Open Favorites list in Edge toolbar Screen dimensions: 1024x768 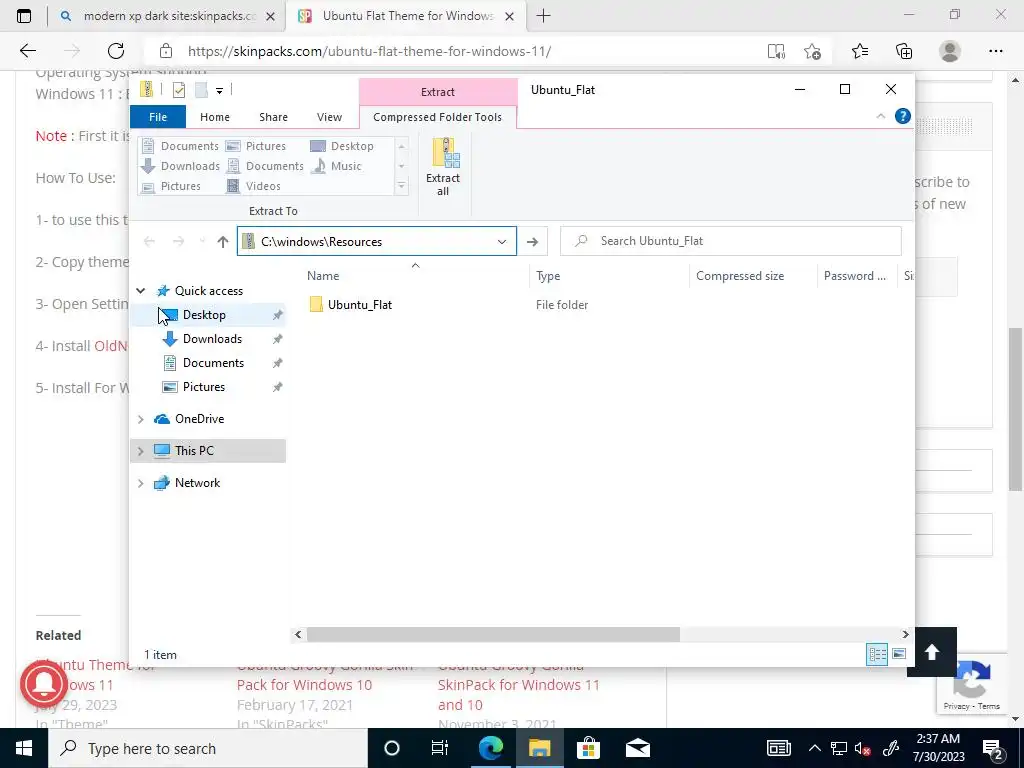[860, 51]
